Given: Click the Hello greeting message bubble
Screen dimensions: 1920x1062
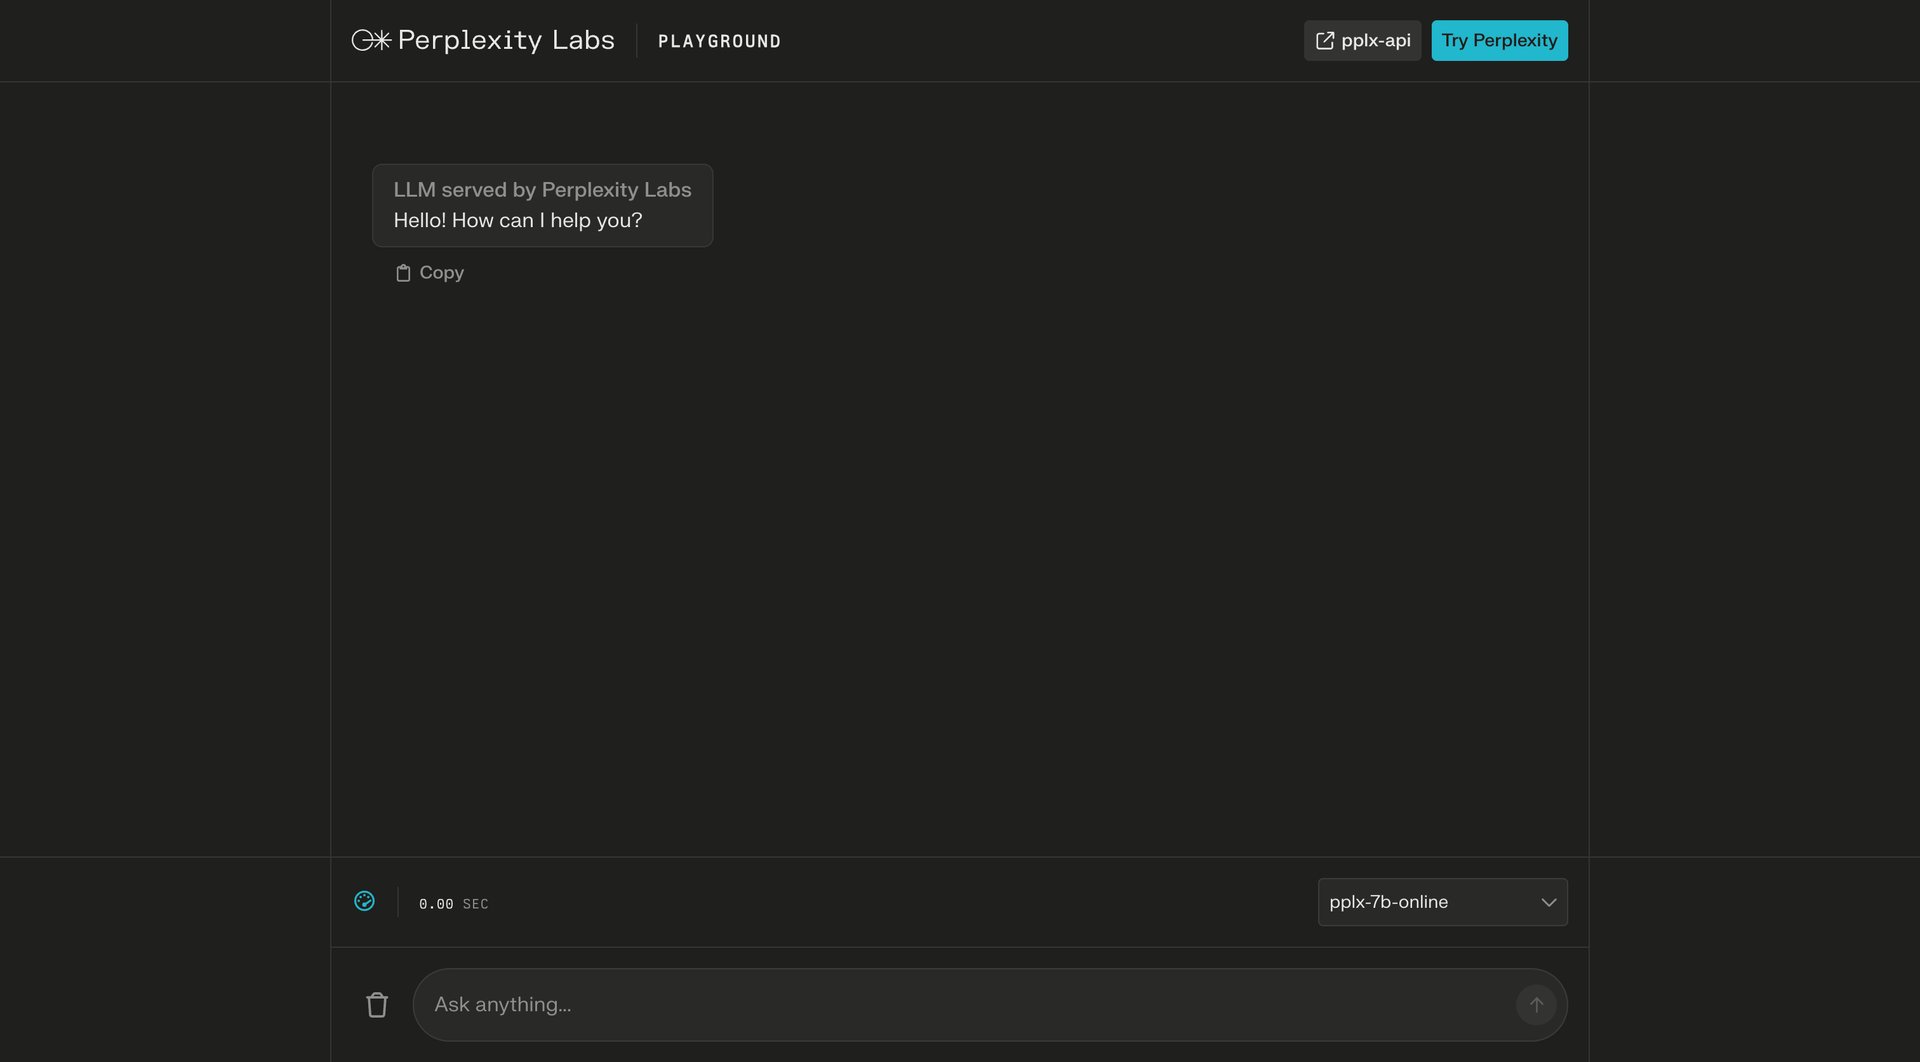Looking at the screenshot, I should (x=518, y=220).
